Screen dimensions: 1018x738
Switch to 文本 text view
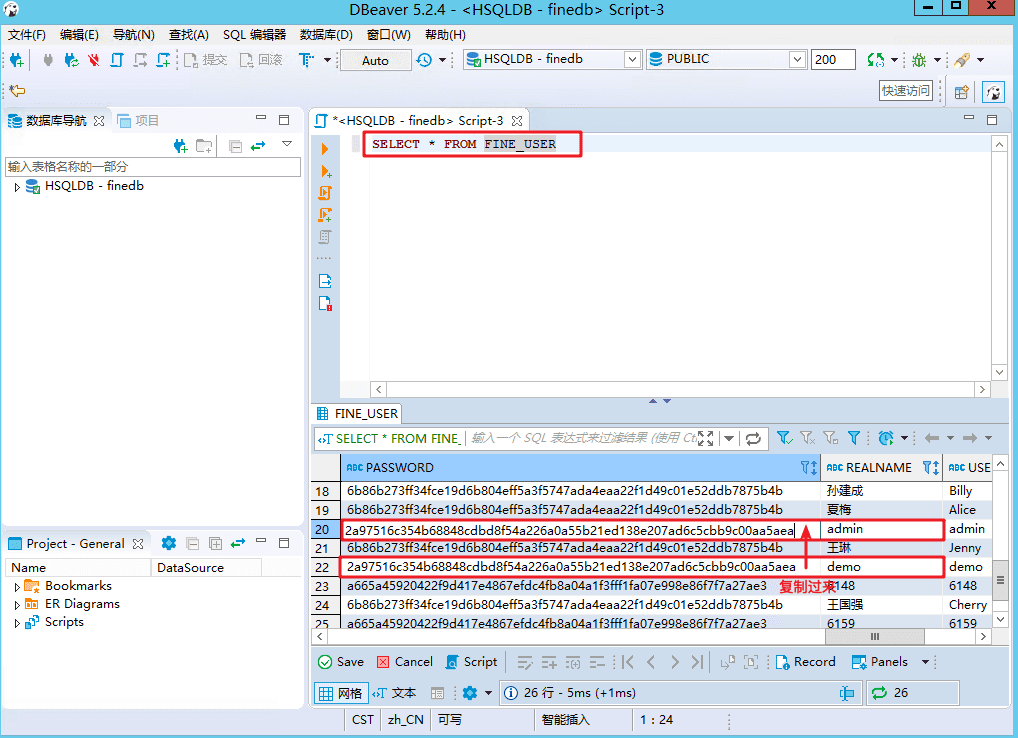(x=394, y=693)
